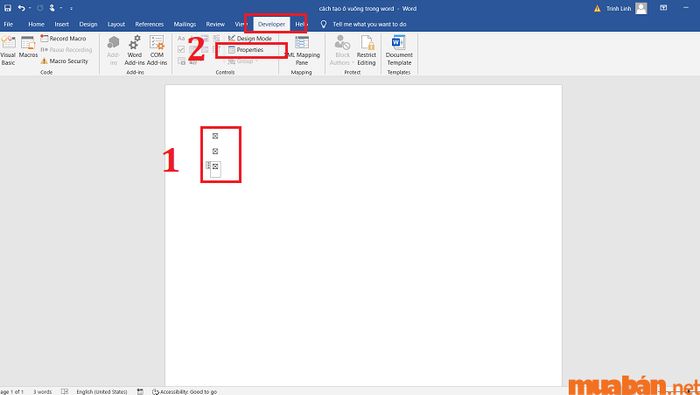Open control Properties
This screenshot has height=395, width=700.
pyautogui.click(x=246, y=50)
